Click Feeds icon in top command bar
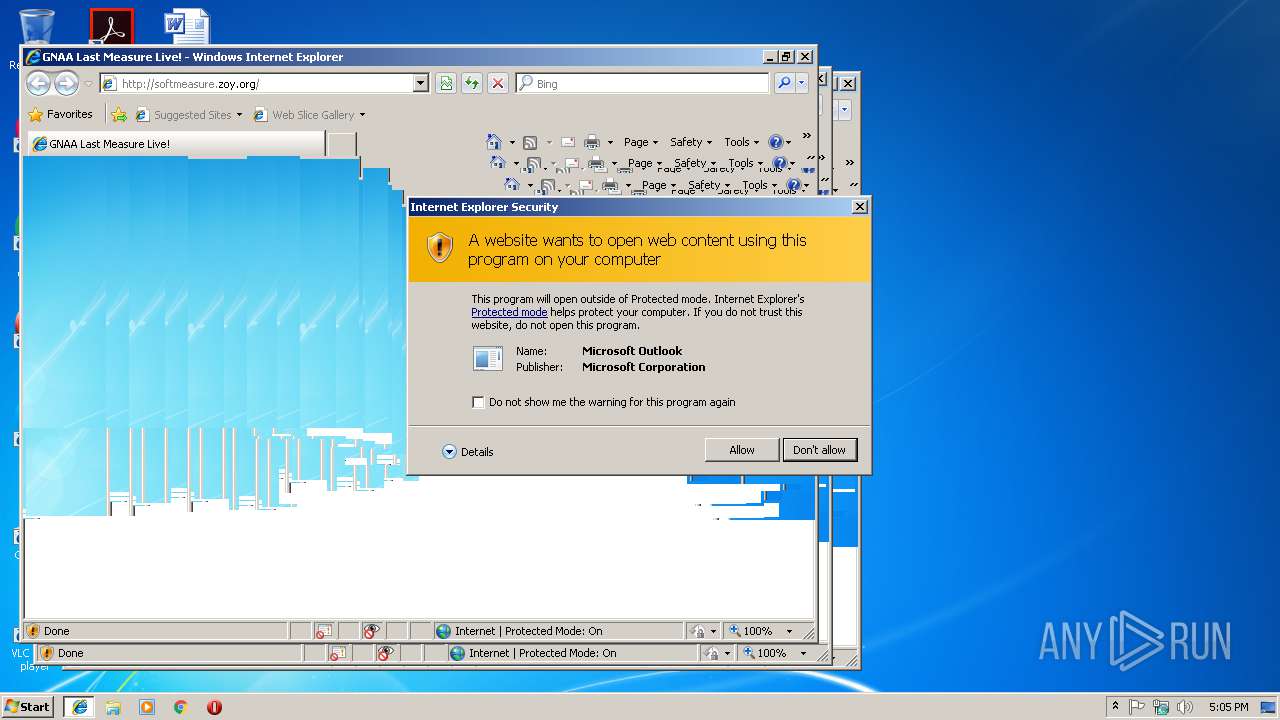This screenshot has height=720, width=1280. click(x=530, y=142)
